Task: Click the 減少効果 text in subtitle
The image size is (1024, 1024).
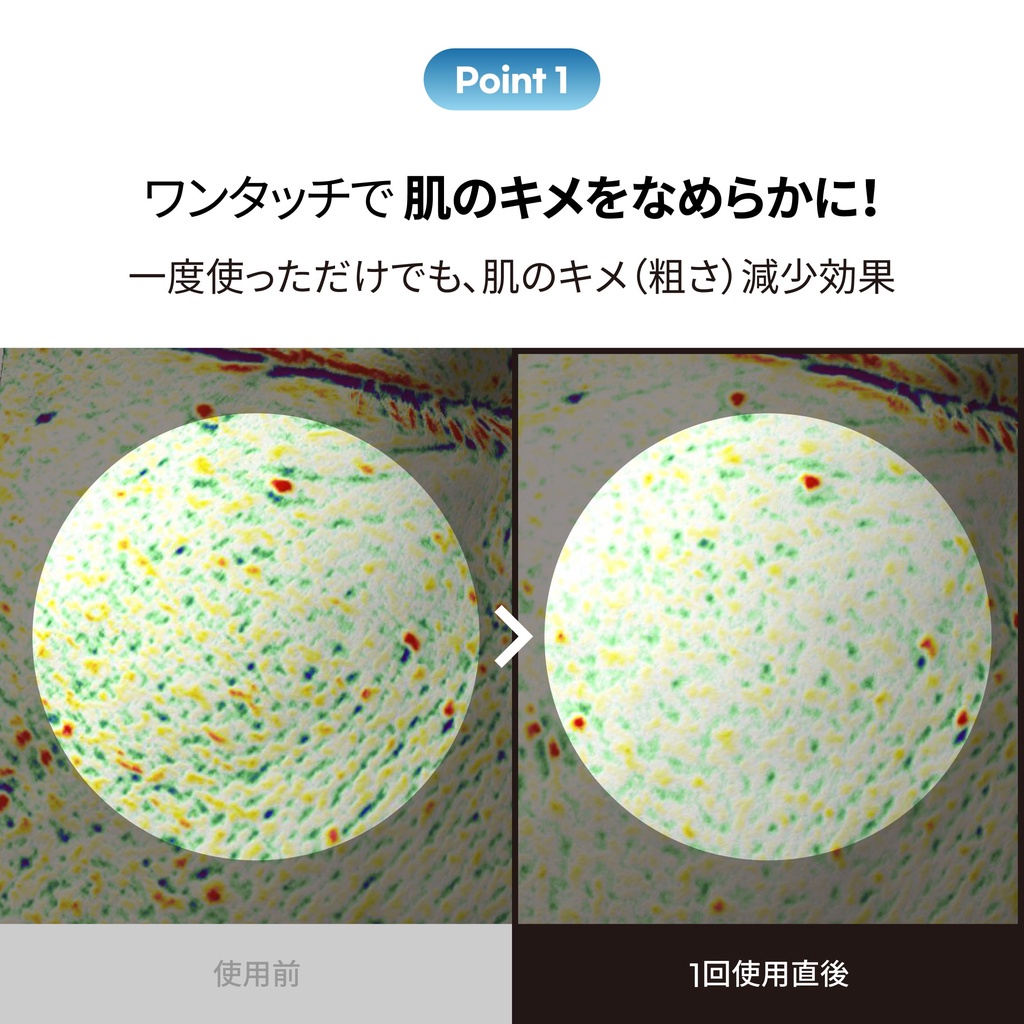Action: [x=818, y=277]
